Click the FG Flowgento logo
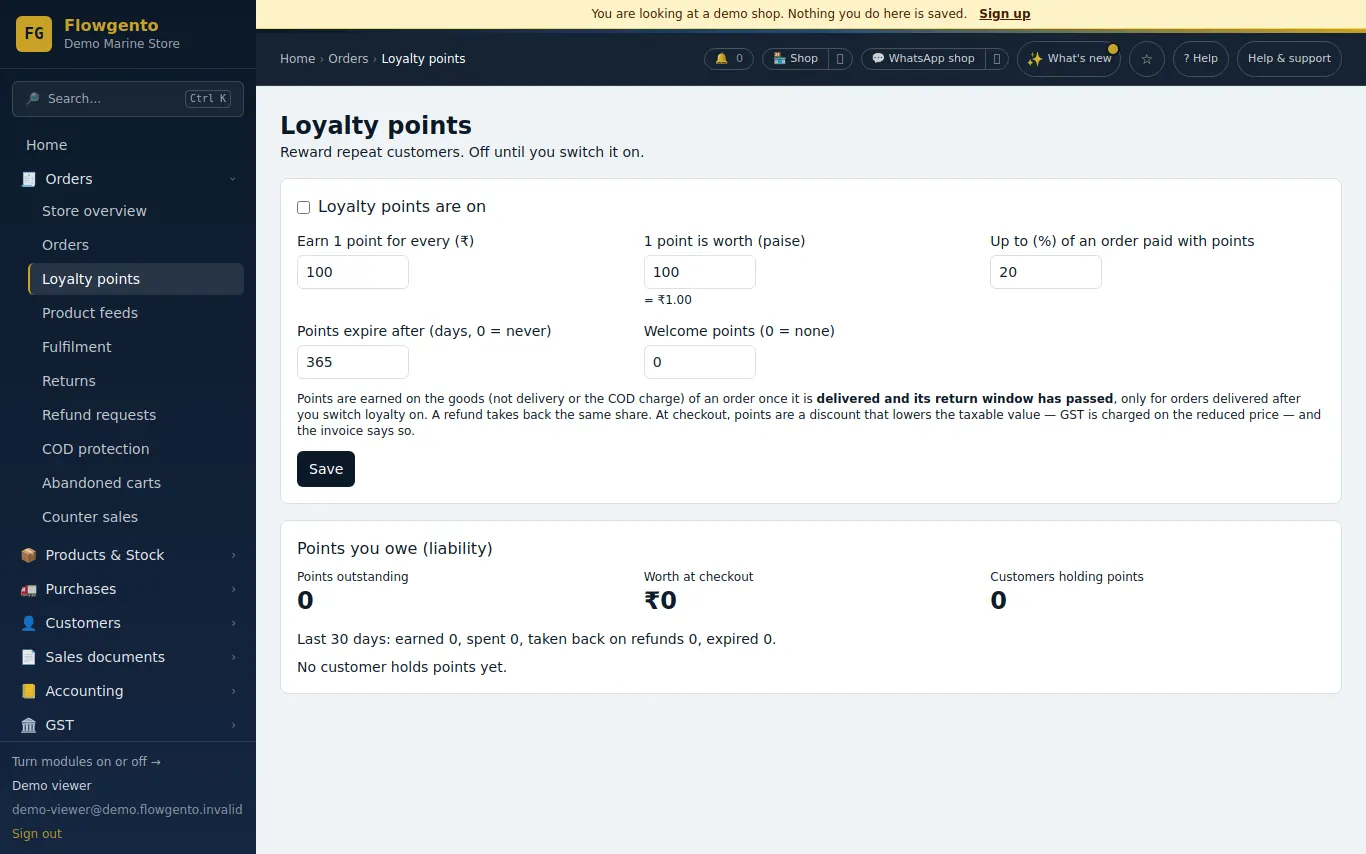Image resolution: width=1366 pixels, height=854 pixels. pyautogui.click(x=34, y=34)
